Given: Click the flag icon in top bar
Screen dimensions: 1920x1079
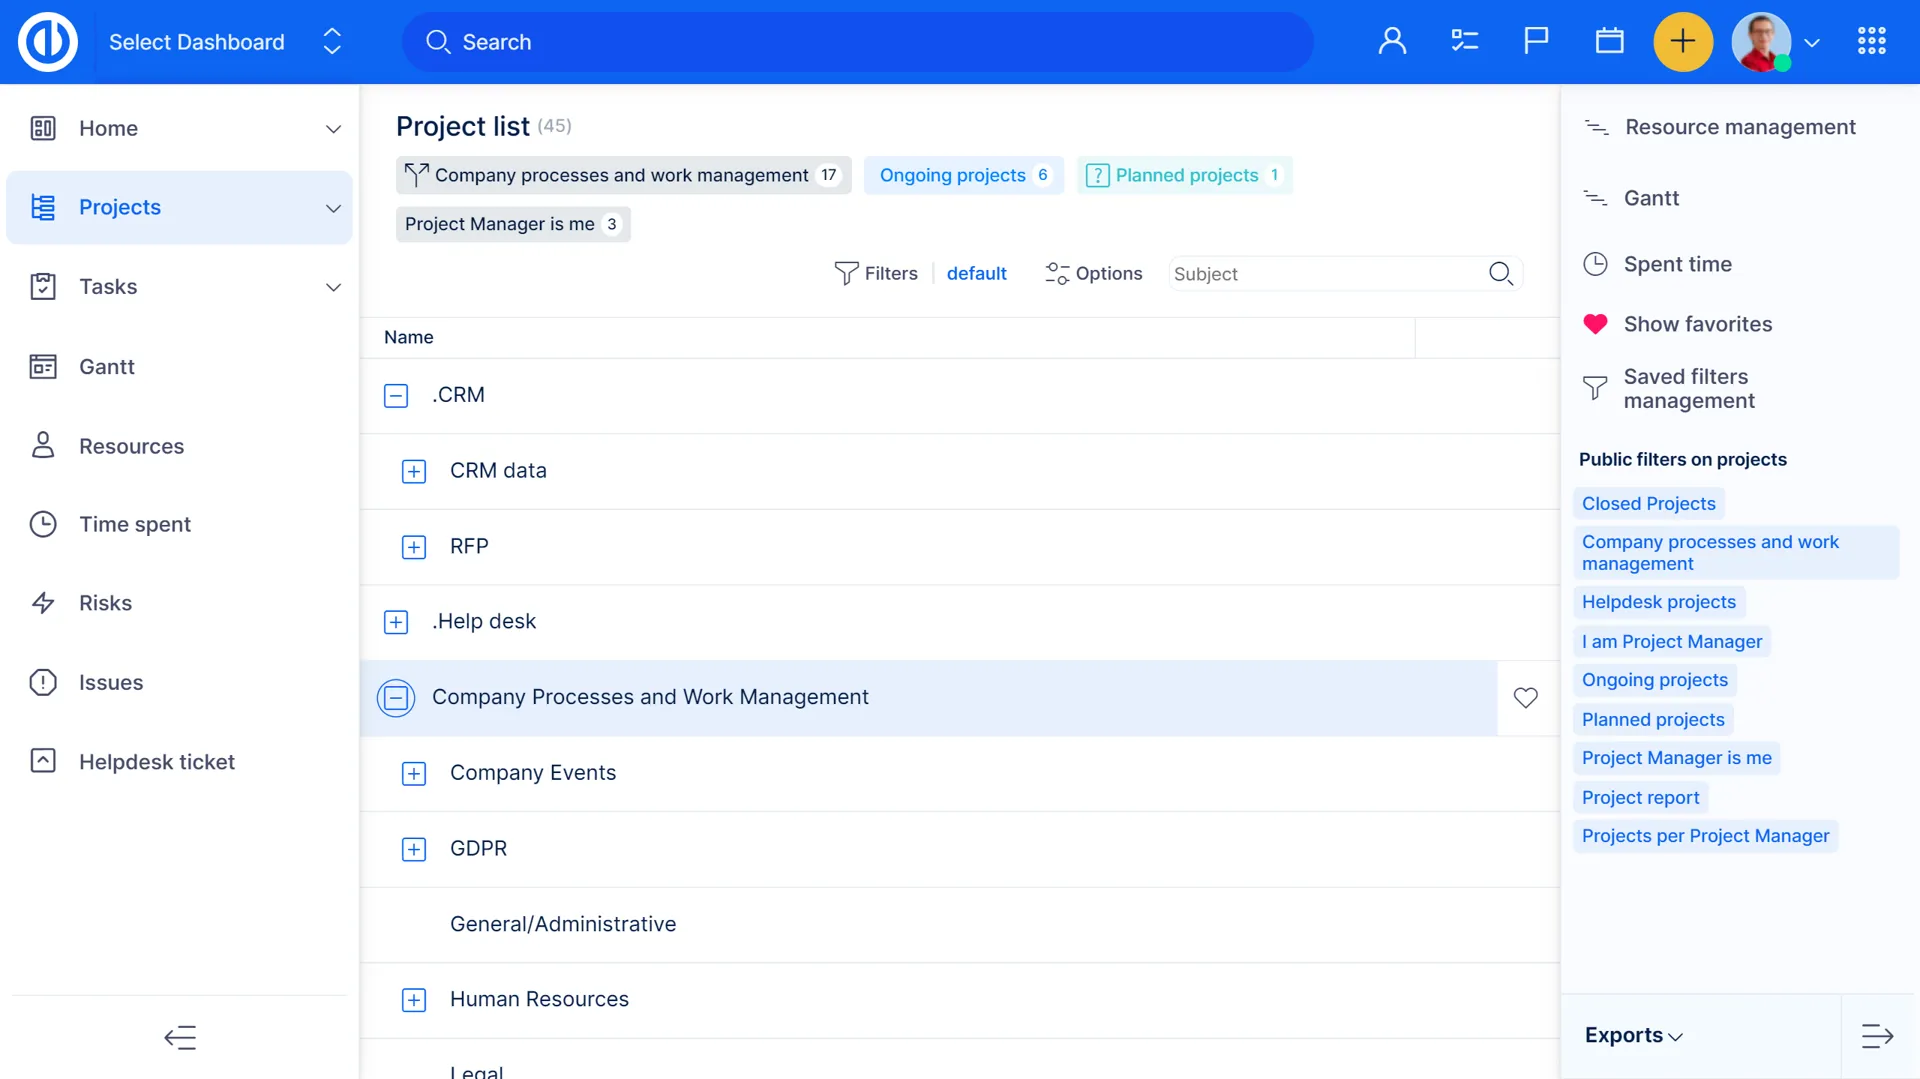Looking at the screenshot, I should [x=1536, y=42].
